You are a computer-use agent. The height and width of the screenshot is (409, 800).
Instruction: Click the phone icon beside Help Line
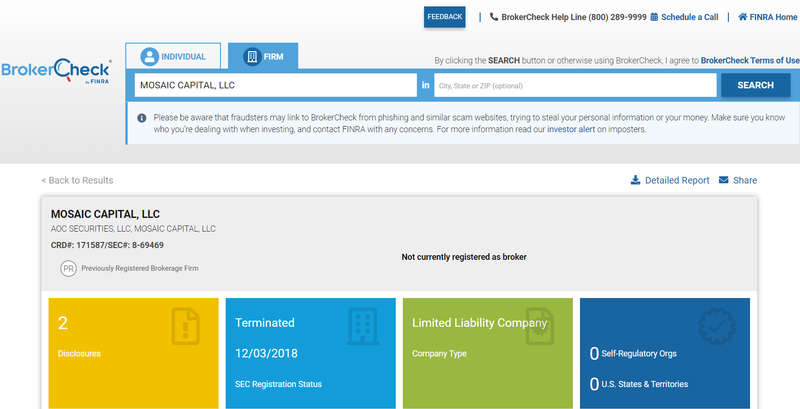493,17
